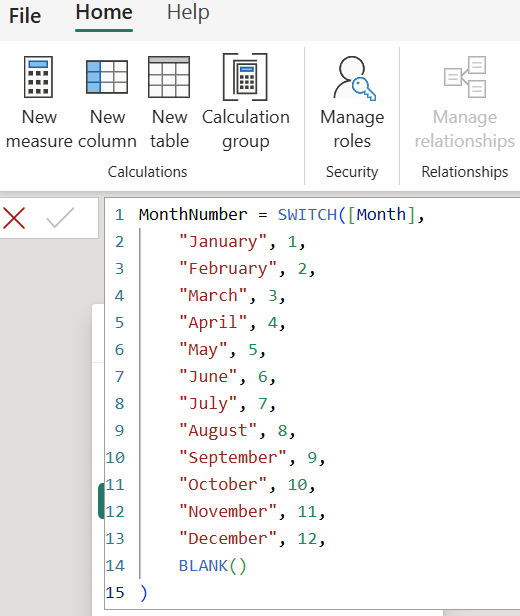This screenshot has height=616, width=520.
Task: Create a New column
Action: 107,77
